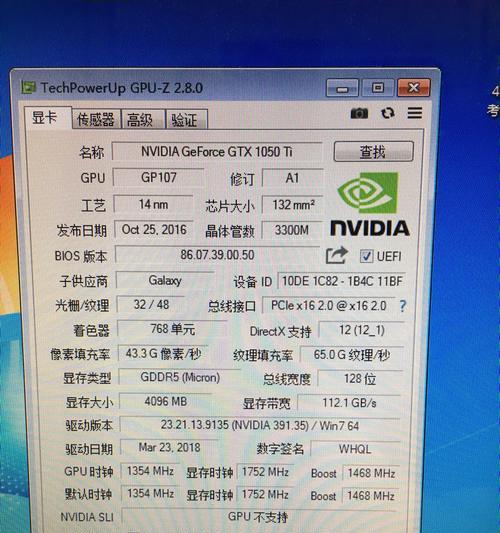Click the refresh arrows icon
500x533 pixels.
388,113
